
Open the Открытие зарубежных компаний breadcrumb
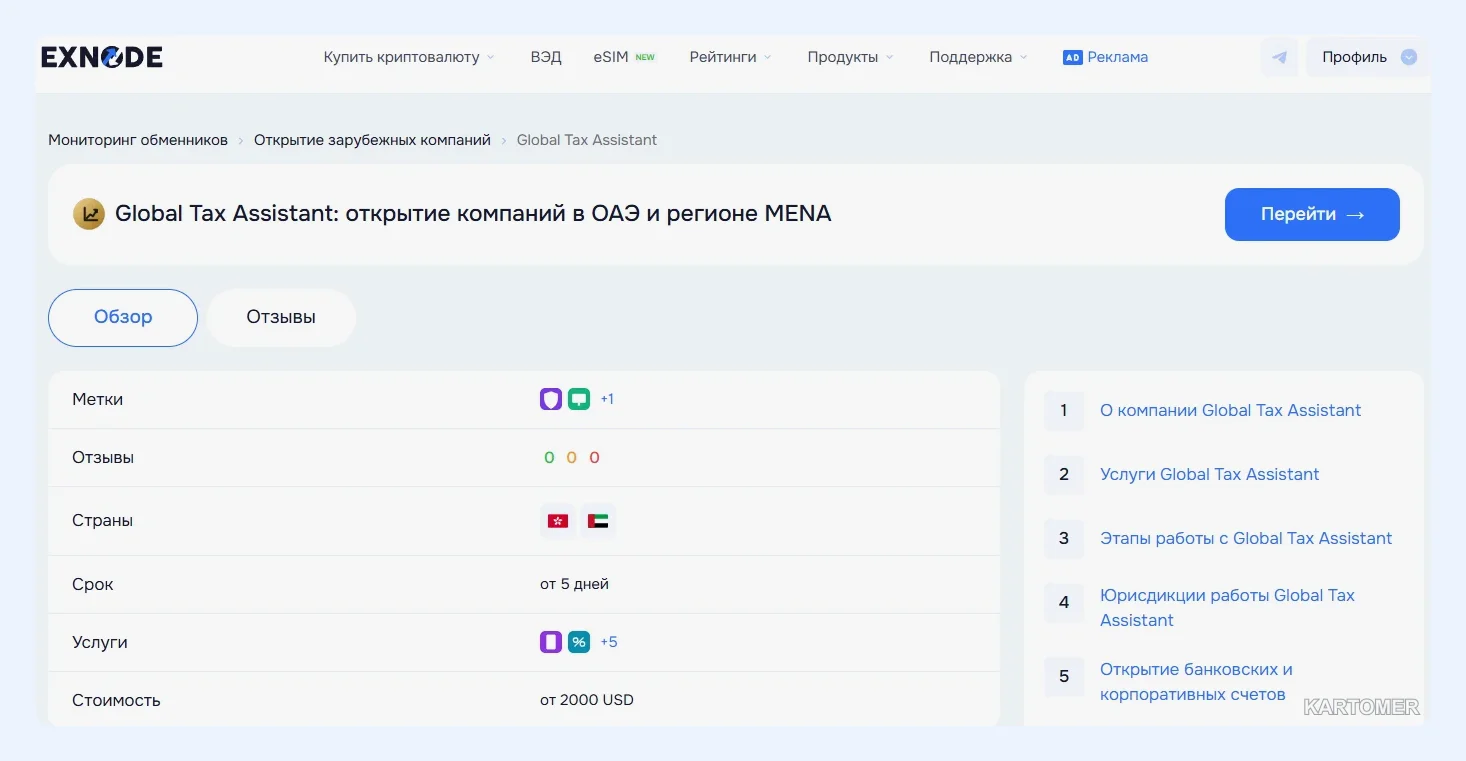coord(372,140)
